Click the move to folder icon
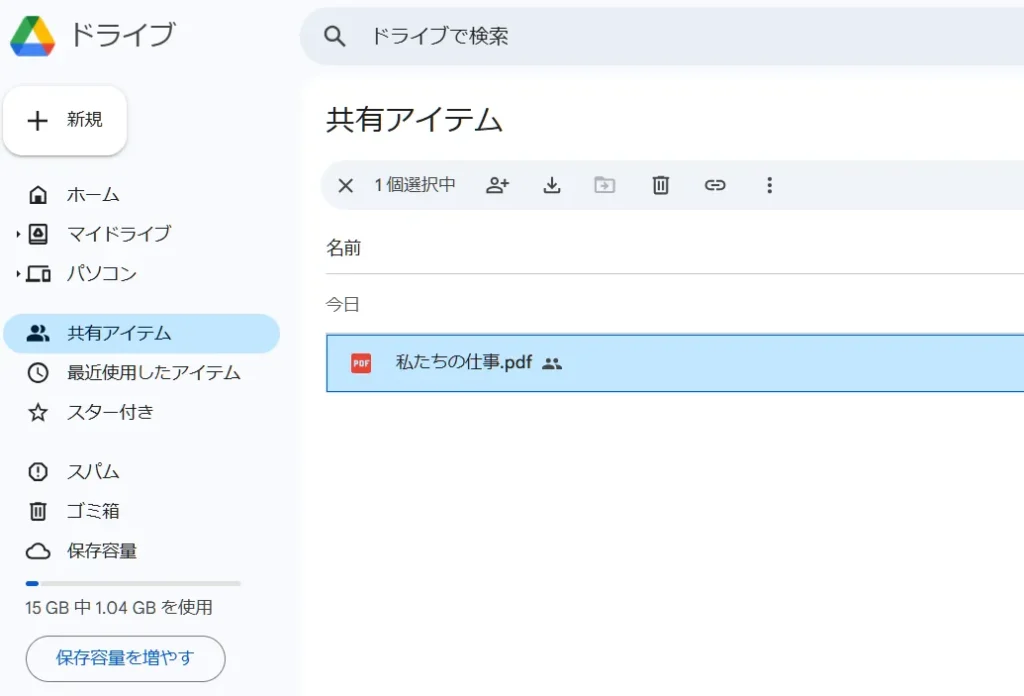This screenshot has width=1024, height=696. point(605,185)
